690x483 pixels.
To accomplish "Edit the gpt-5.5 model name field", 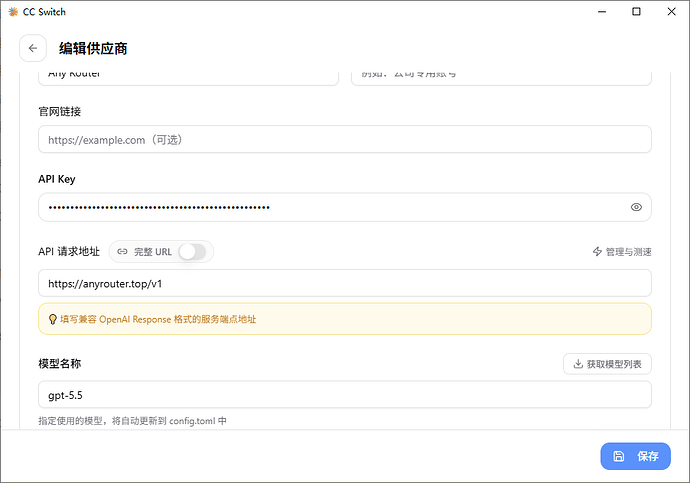I will tap(345, 395).
